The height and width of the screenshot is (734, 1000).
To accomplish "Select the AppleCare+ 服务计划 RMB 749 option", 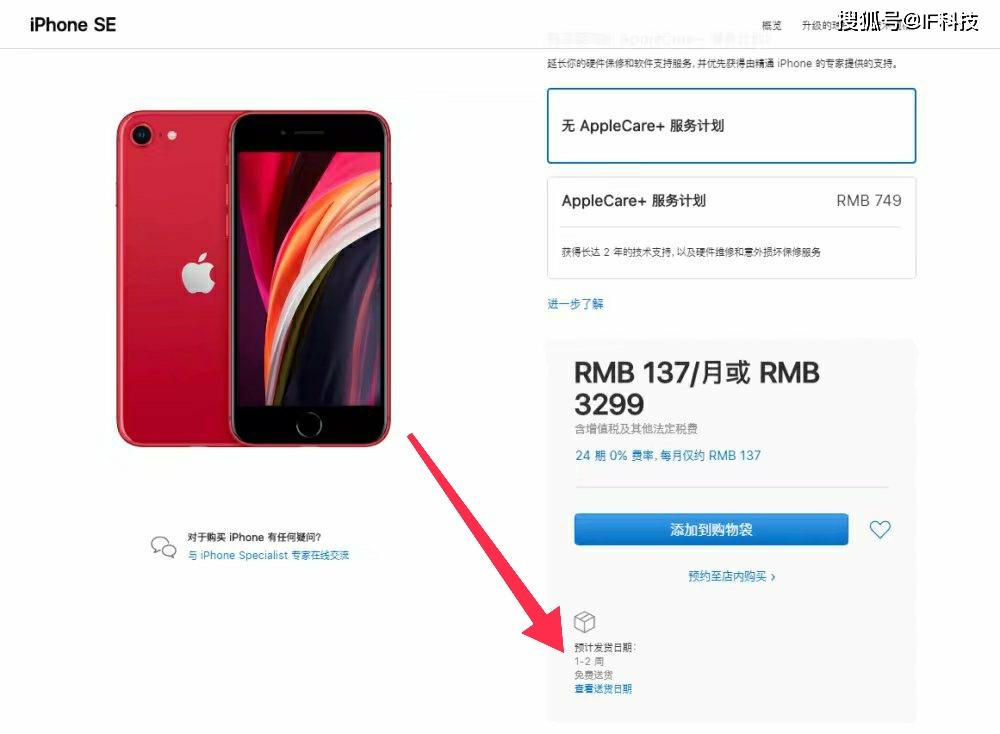I will point(732,228).
